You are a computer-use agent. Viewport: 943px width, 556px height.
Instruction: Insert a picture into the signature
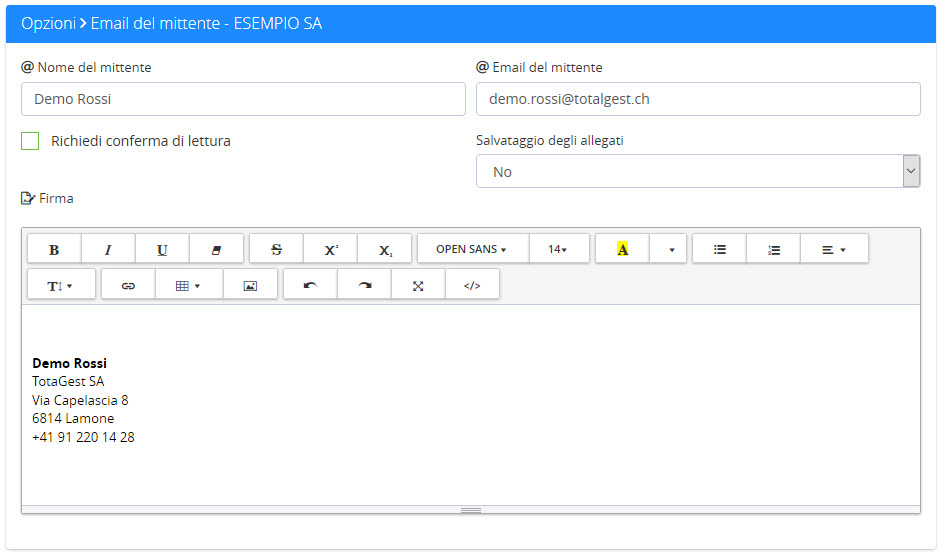tap(250, 285)
